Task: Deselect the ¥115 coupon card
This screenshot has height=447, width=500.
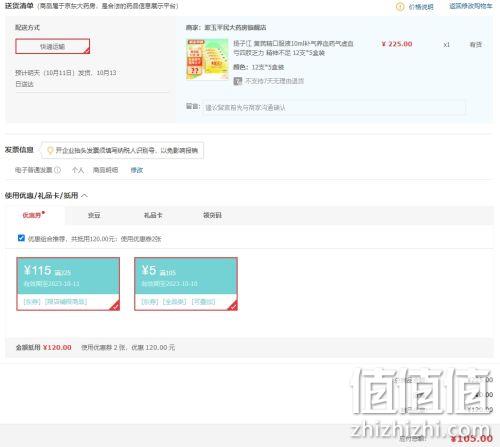Action: click(x=68, y=284)
